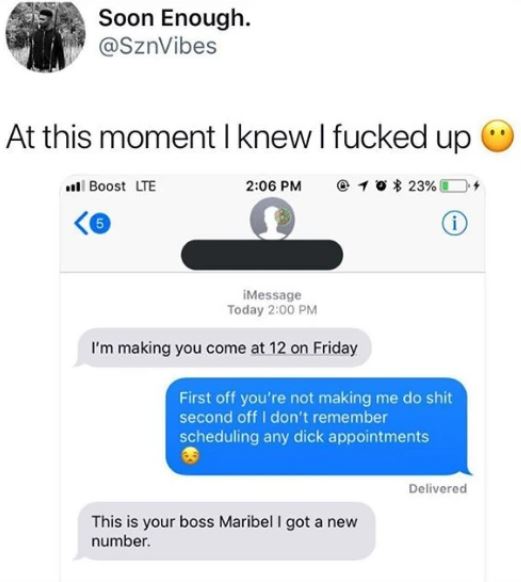The height and width of the screenshot is (582, 521).
Task: Tap the redacted contact name bar
Action: click(262, 255)
